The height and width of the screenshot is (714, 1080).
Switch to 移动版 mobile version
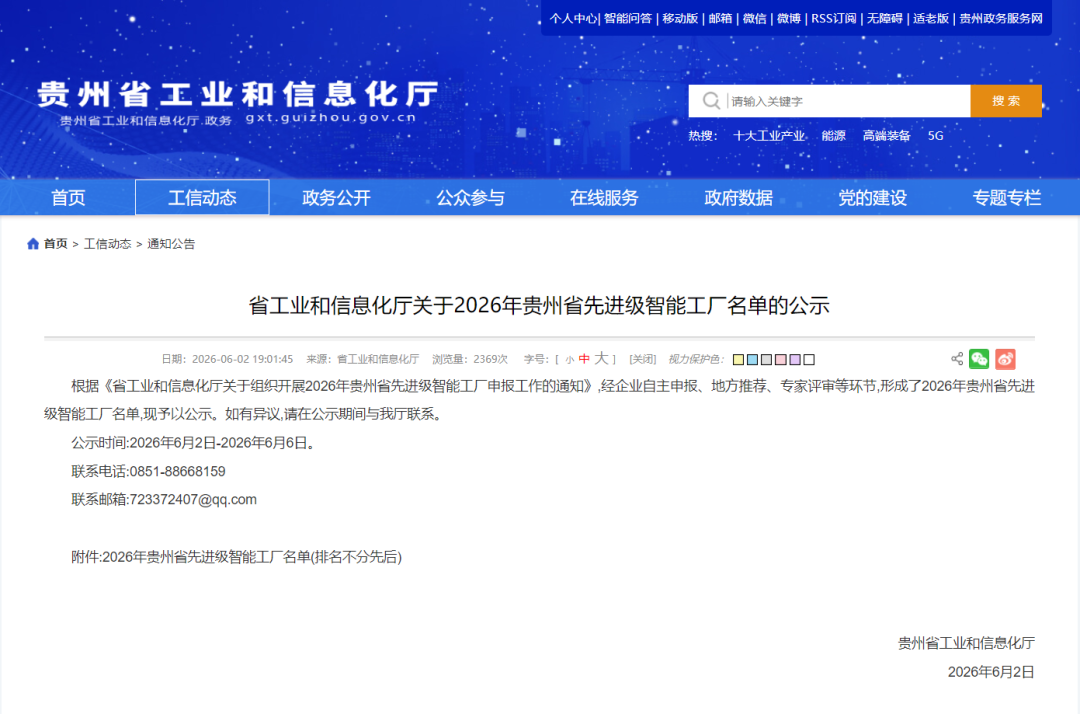pyautogui.click(x=680, y=19)
